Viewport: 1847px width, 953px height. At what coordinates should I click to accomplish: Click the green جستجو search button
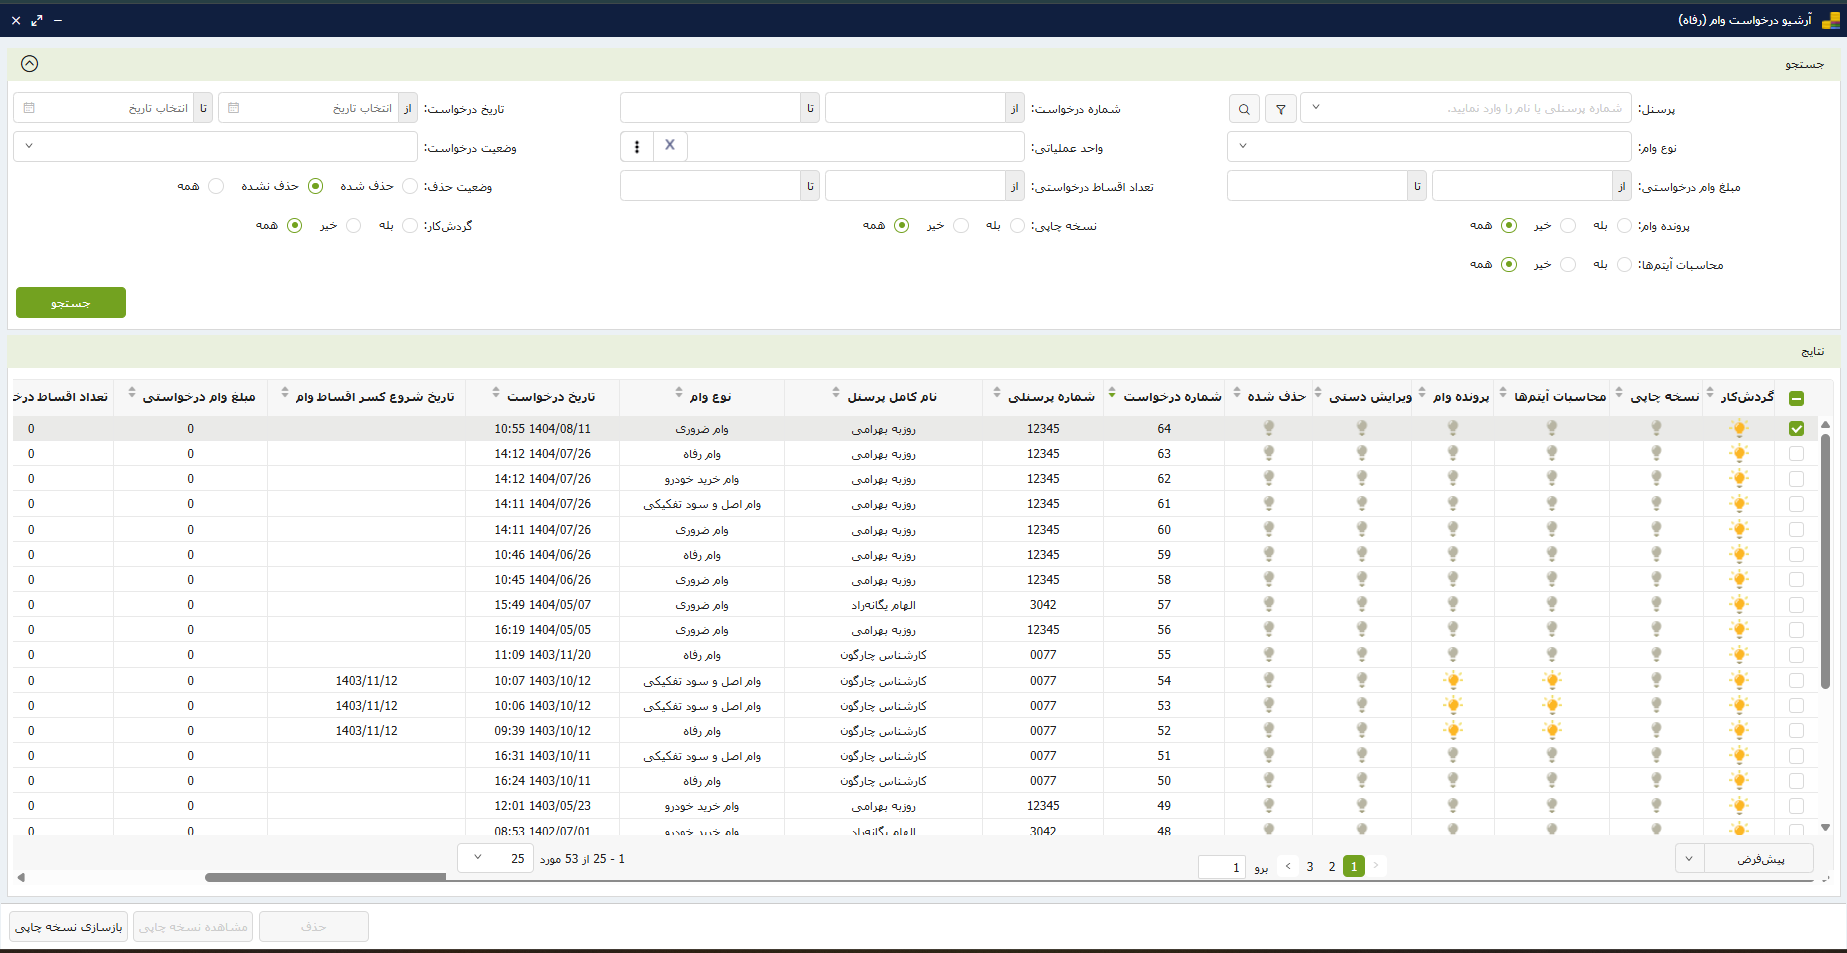(x=71, y=303)
